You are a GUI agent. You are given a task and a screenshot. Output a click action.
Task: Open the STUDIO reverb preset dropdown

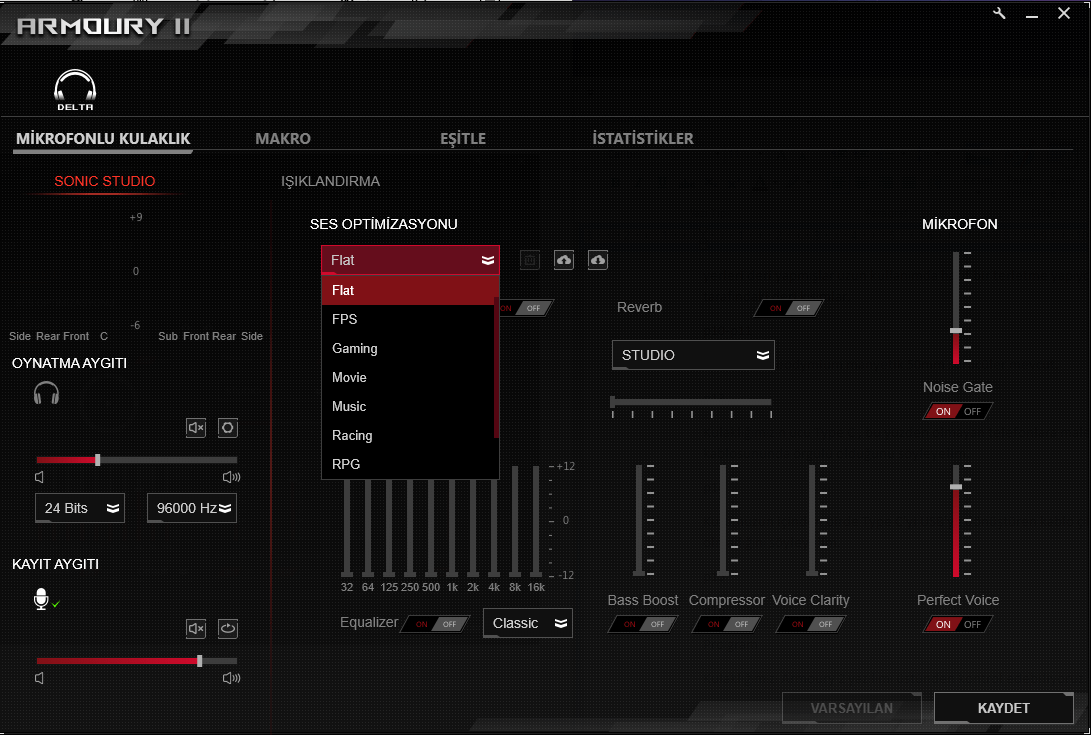point(693,355)
